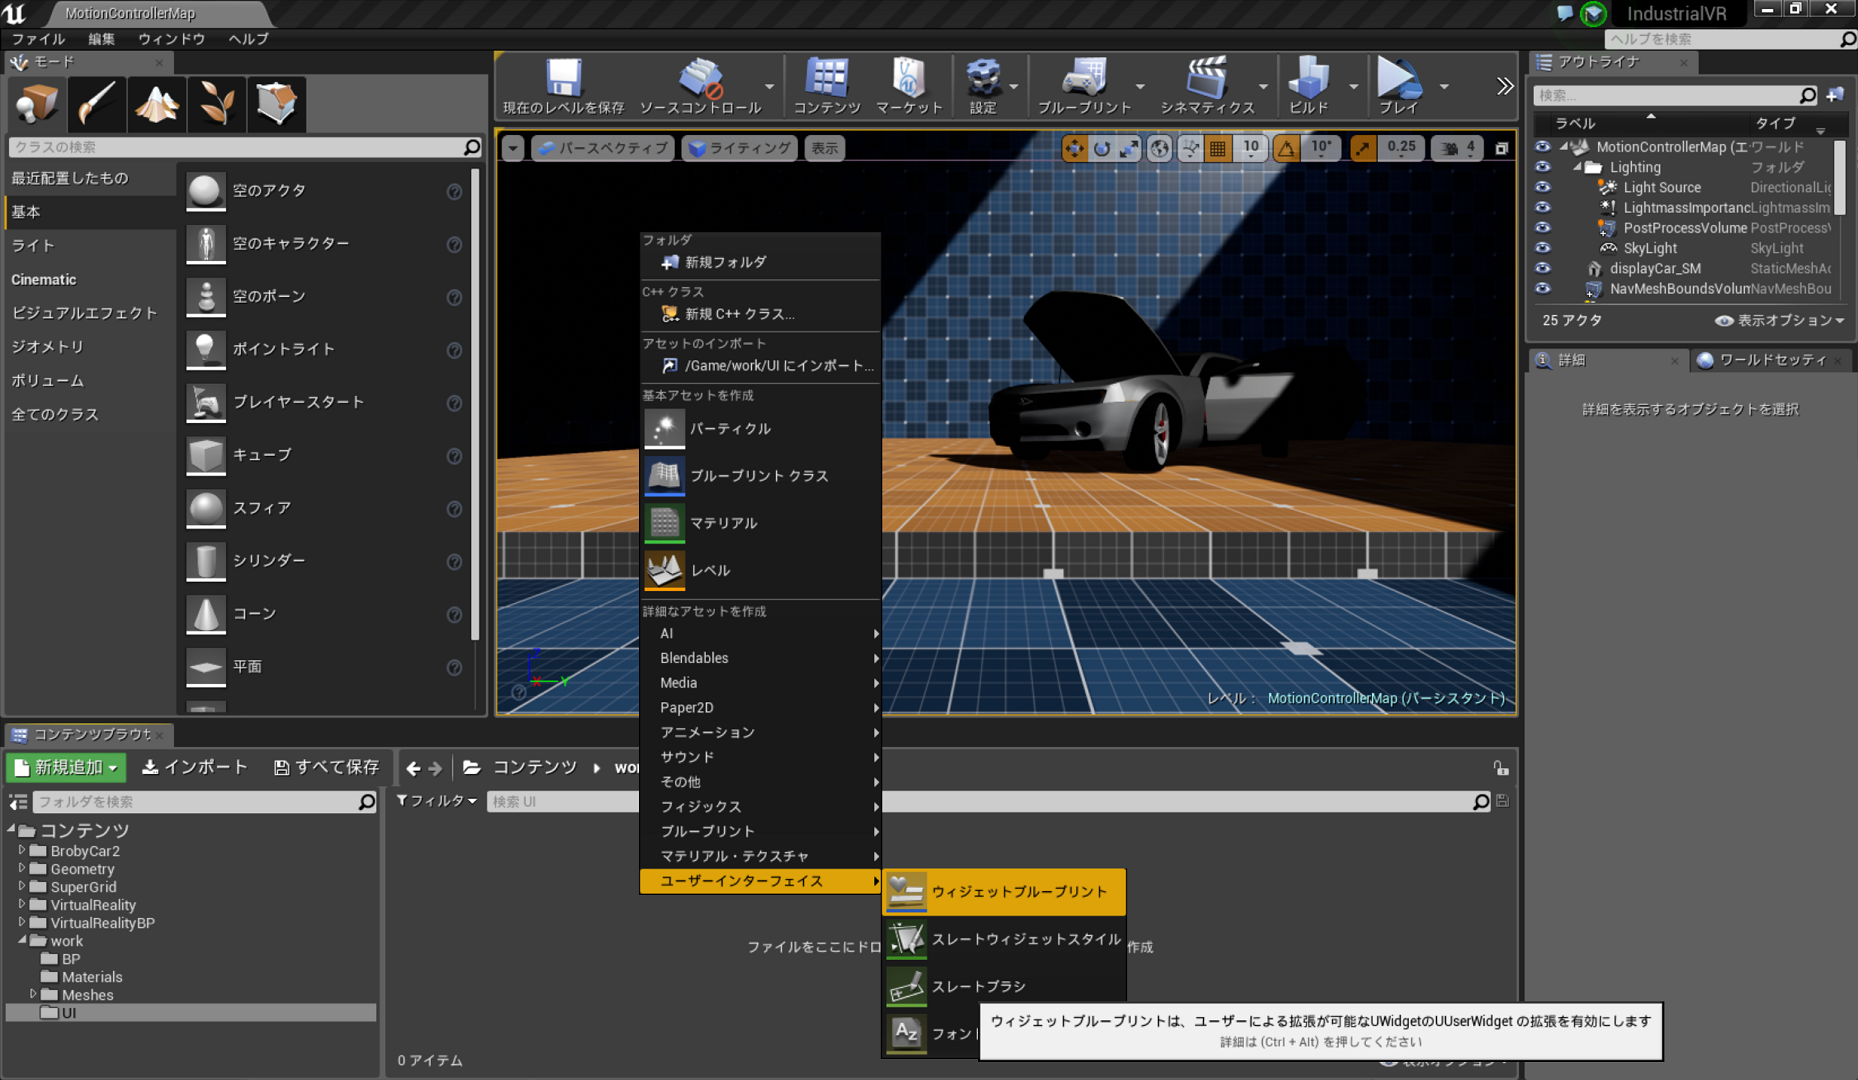Lock the Content Browser with padlock icon
The height and width of the screenshot is (1080, 1858).
click(x=1501, y=768)
